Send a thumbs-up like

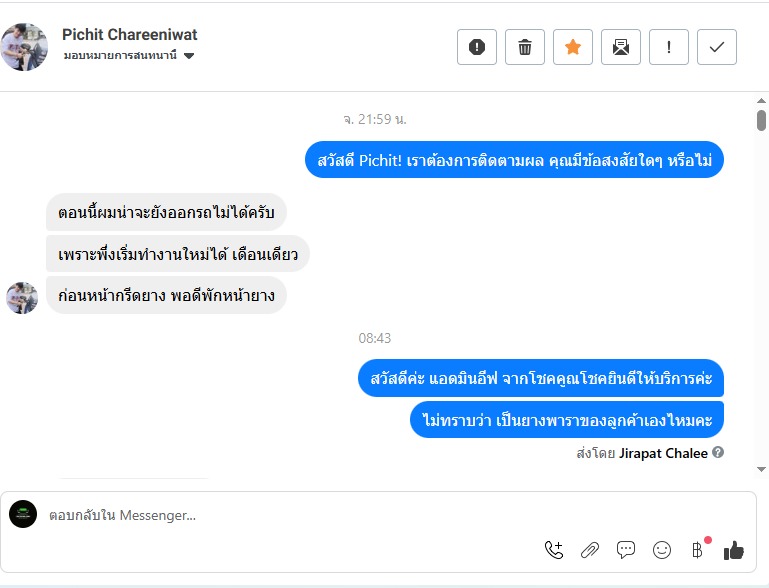tap(734, 549)
